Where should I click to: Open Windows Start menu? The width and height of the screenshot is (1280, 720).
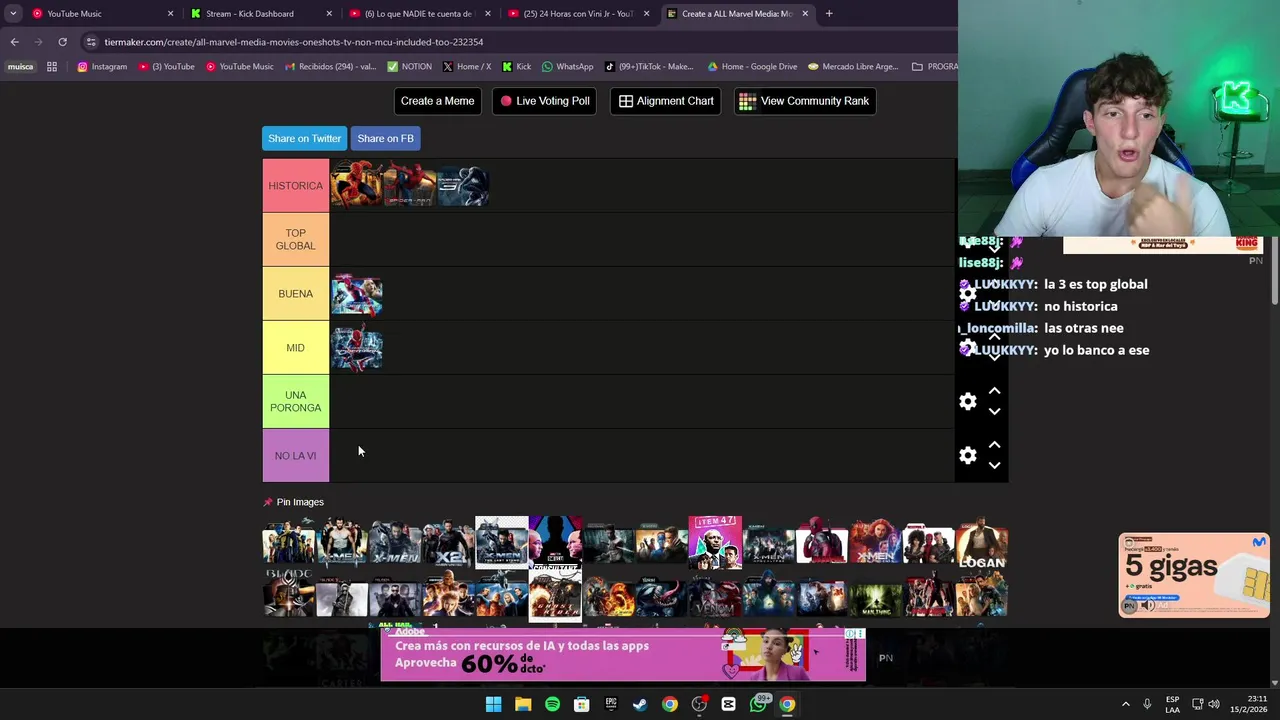tap(493, 704)
